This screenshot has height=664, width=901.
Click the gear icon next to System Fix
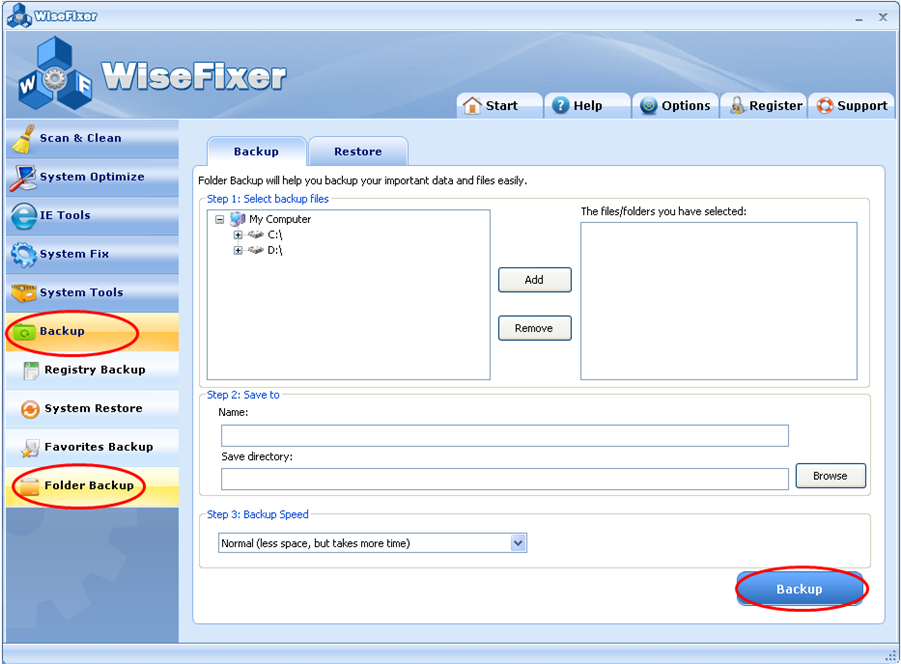pyautogui.click(x=24, y=254)
